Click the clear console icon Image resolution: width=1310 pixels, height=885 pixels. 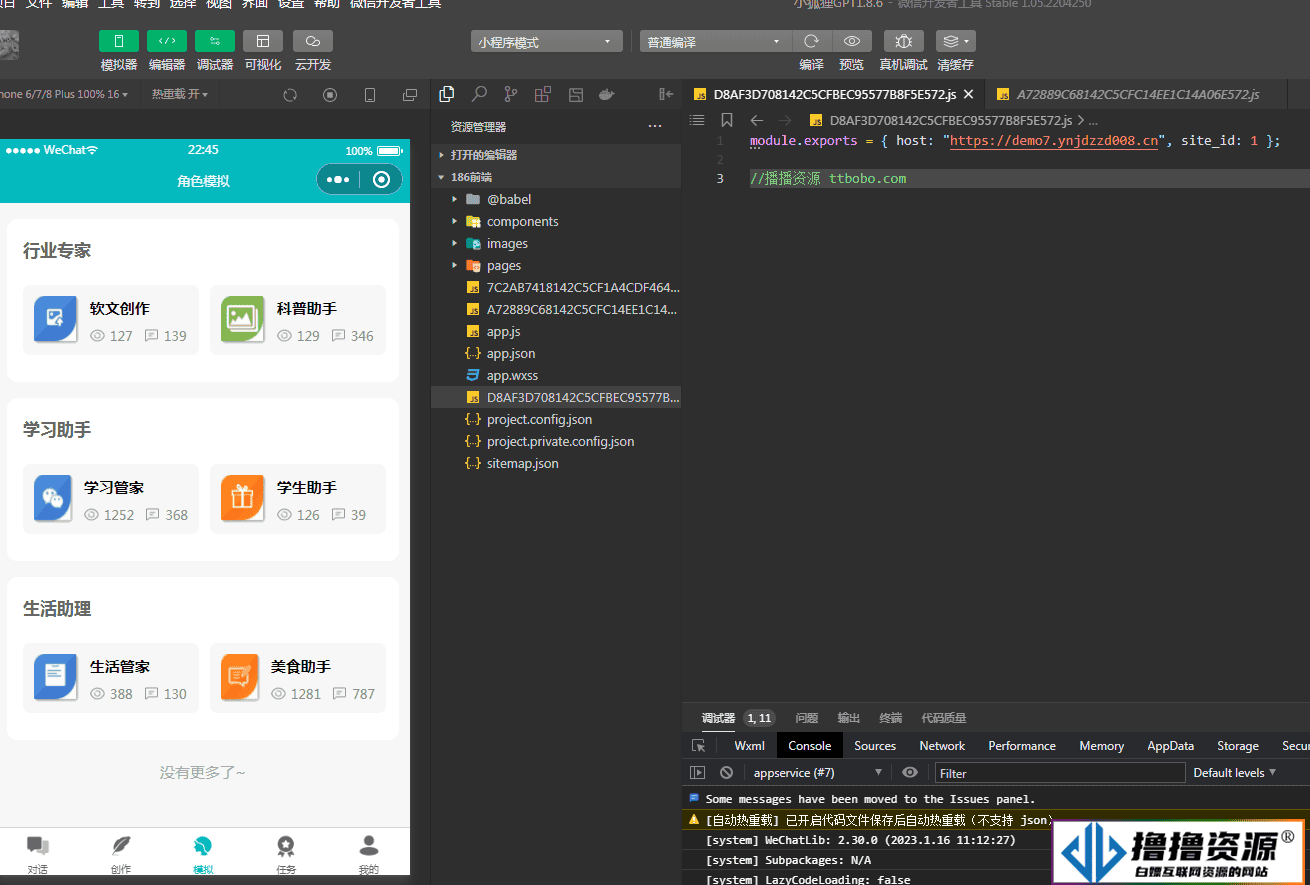[x=726, y=773]
